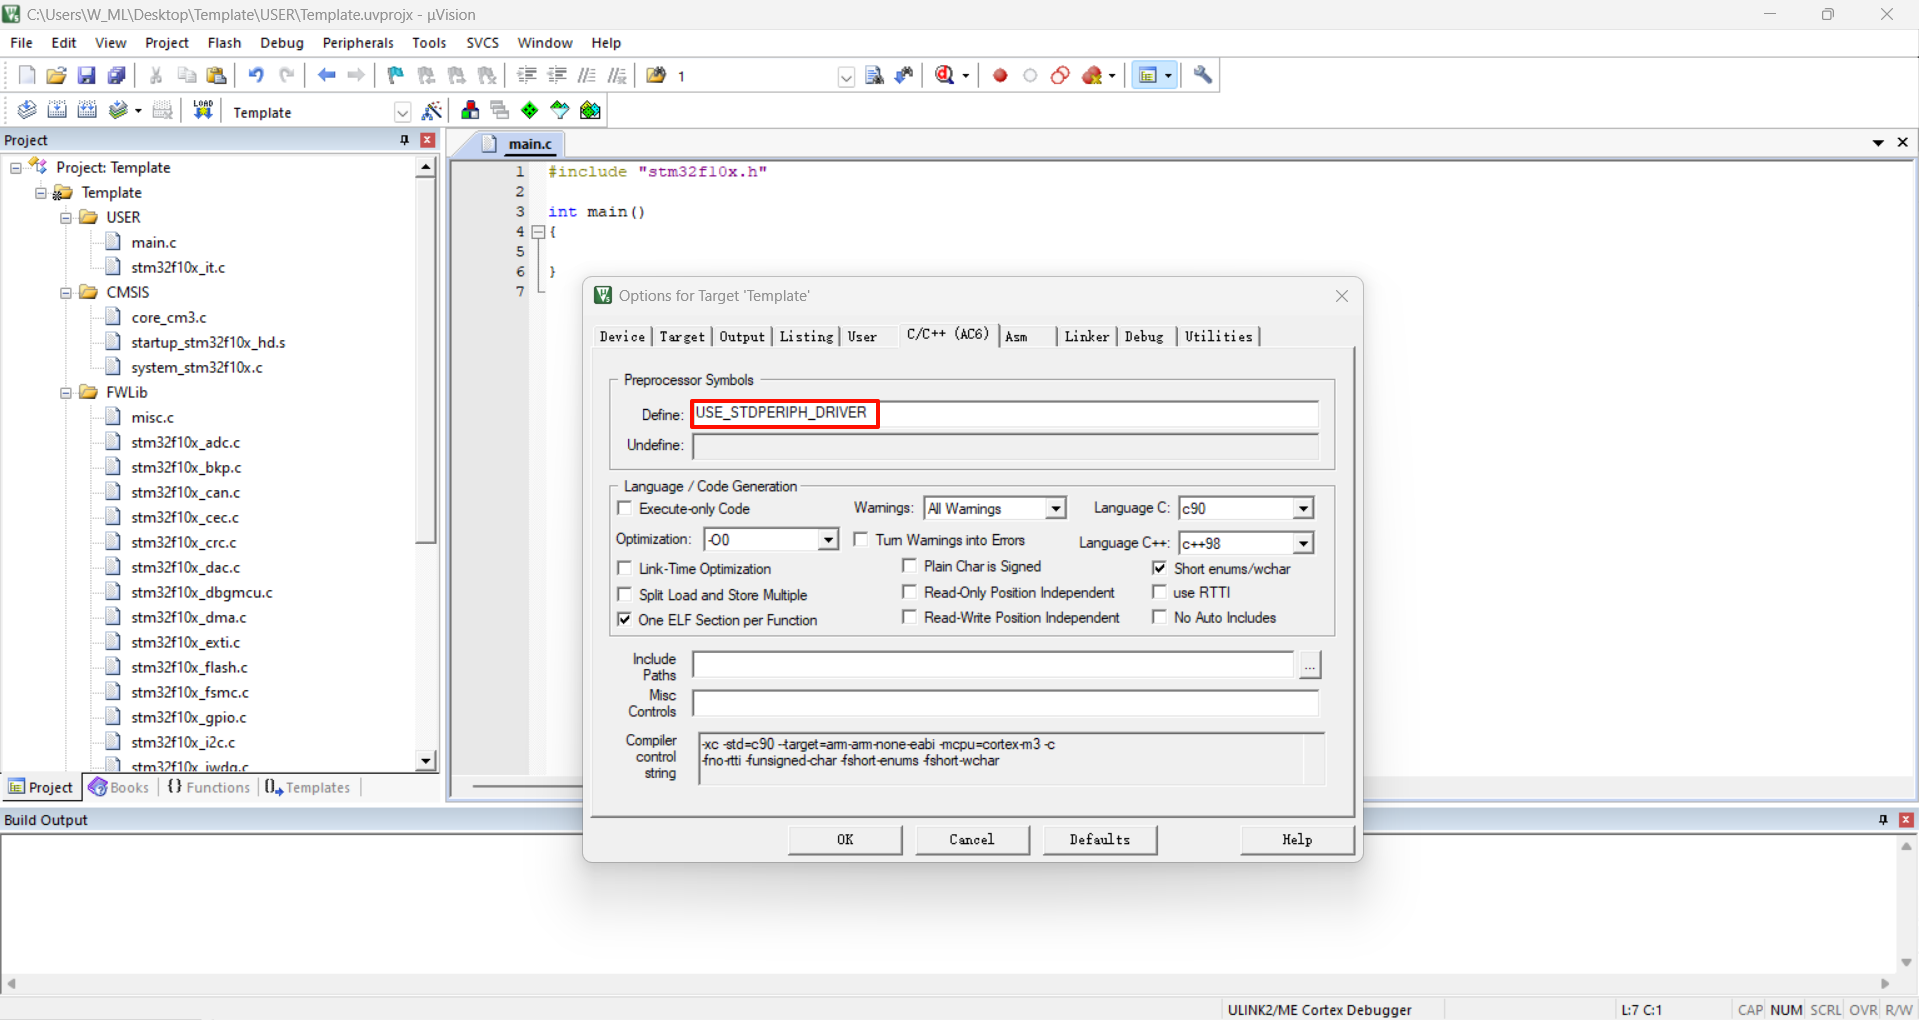
Task: Start debug session with magnifier d icon
Action: tap(945, 75)
